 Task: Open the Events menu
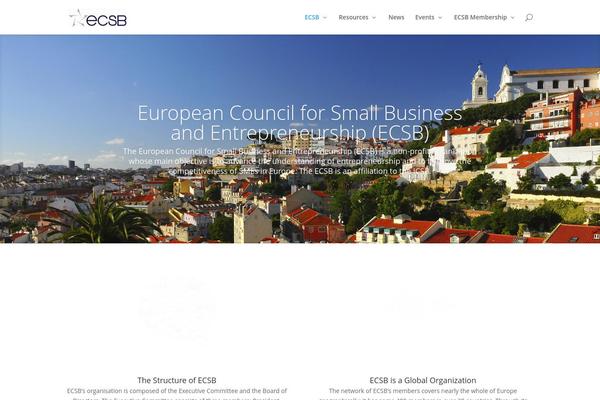[425, 17]
